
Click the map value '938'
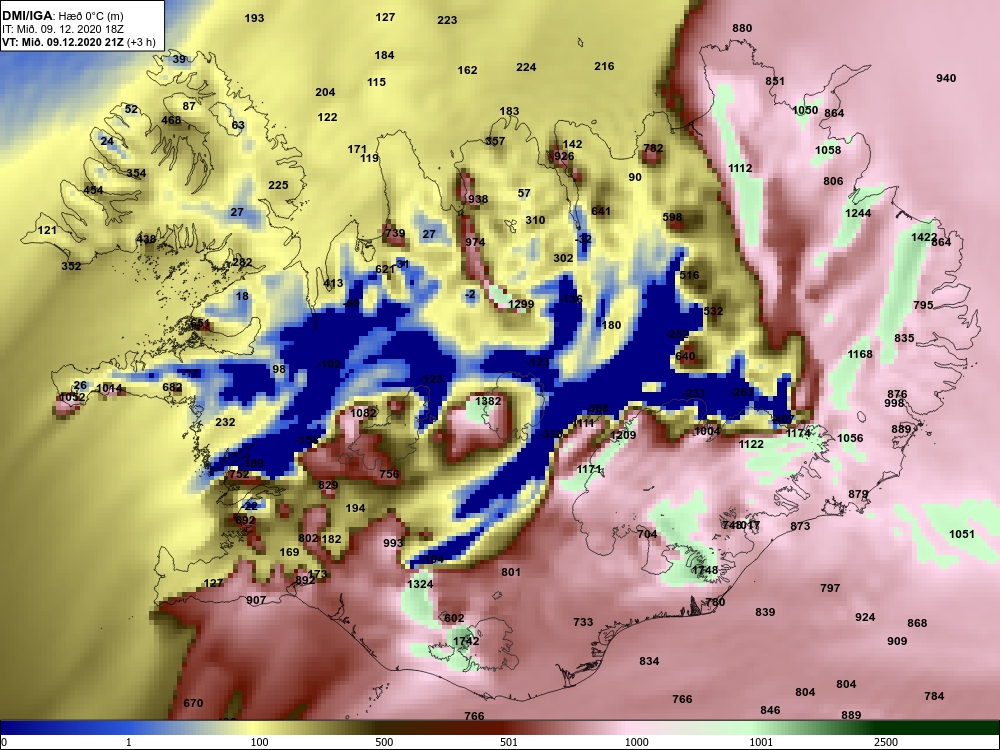478,199
